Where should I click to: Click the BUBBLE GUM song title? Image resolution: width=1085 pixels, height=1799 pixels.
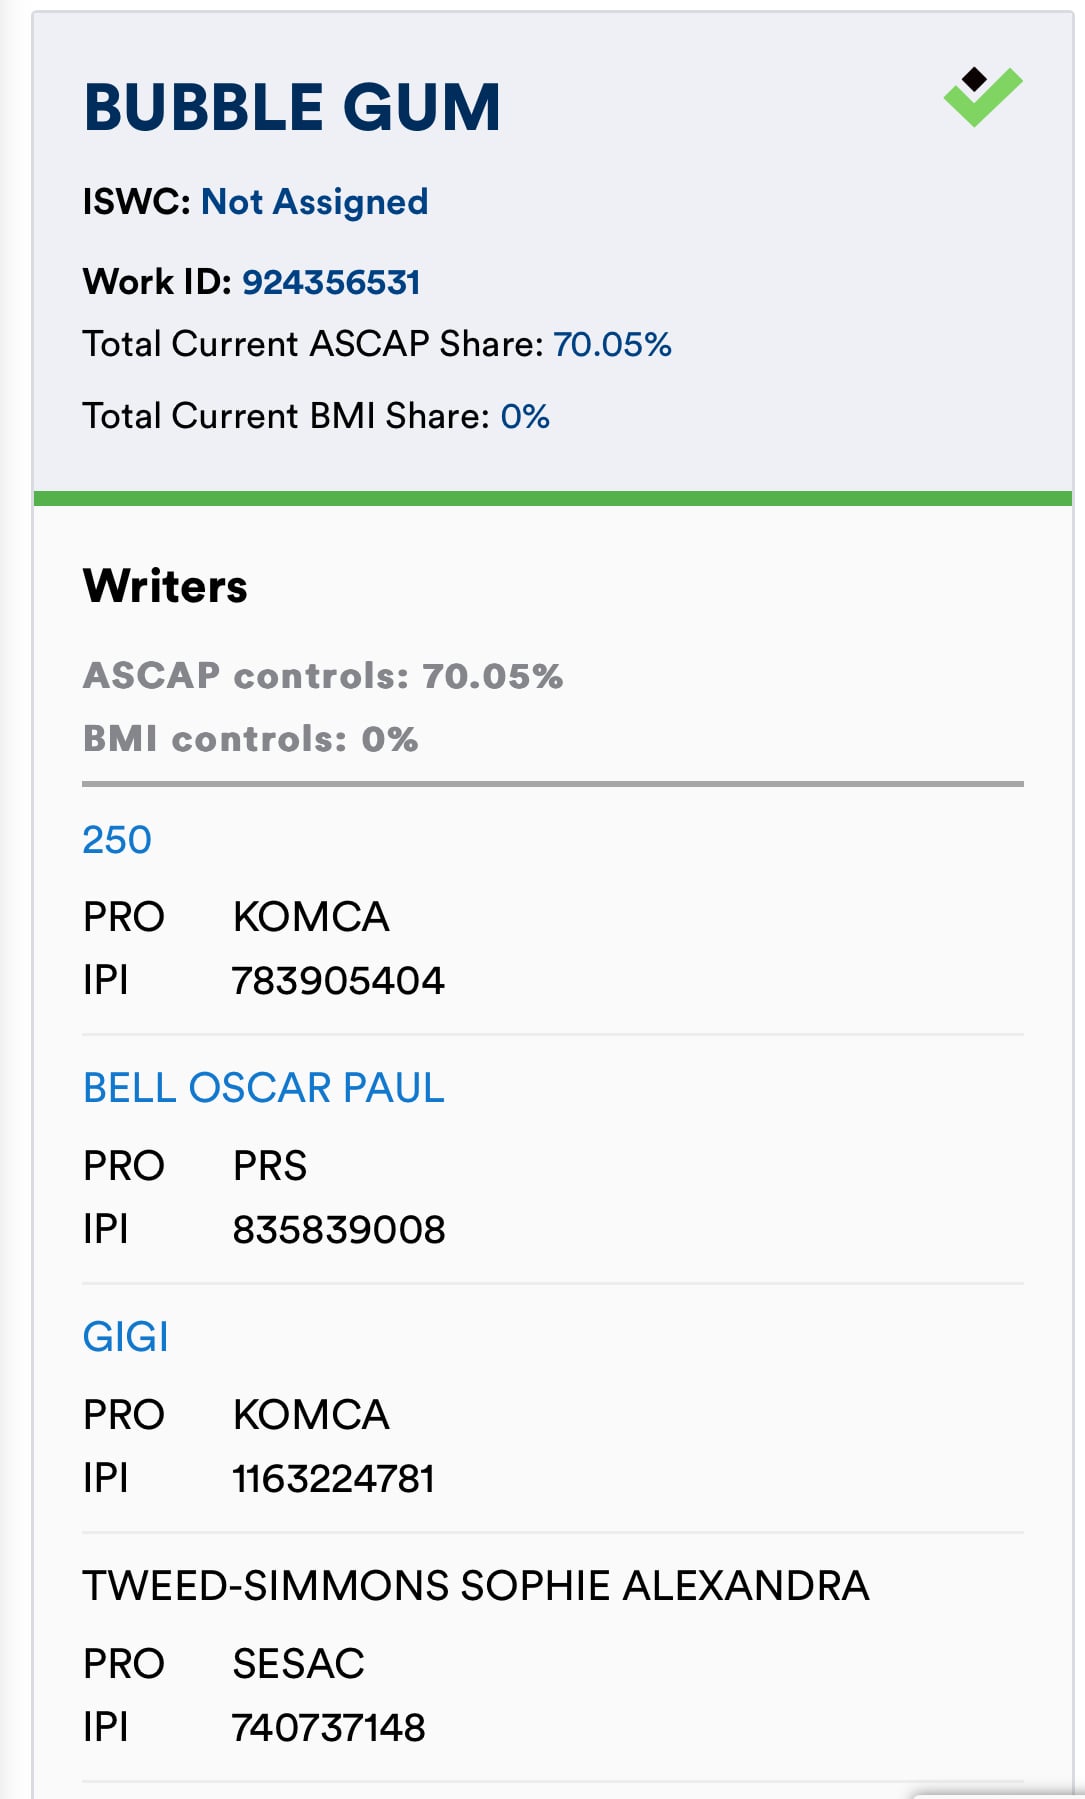[292, 107]
